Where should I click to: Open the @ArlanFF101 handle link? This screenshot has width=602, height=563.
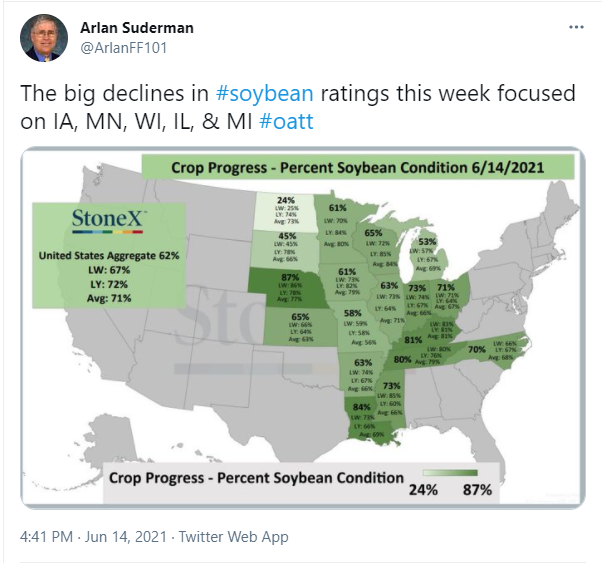[123, 48]
